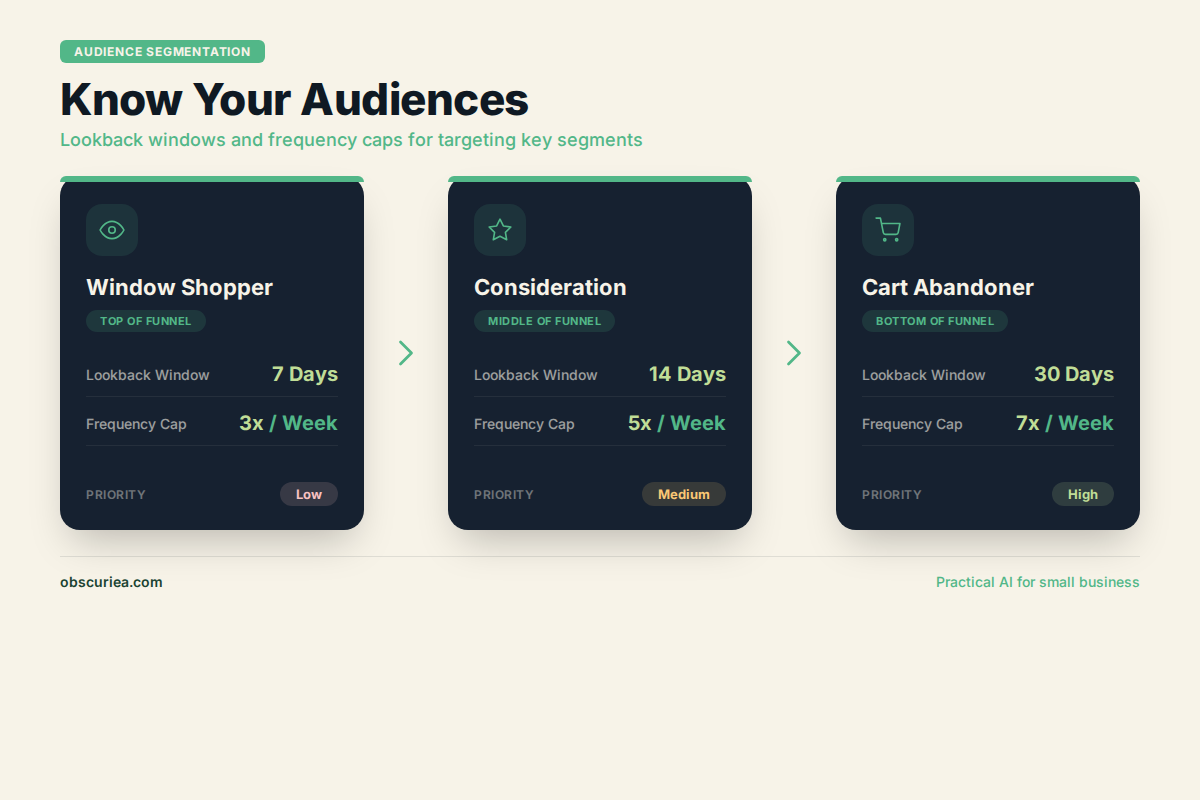Screen dimensions: 1200x800
Task: Click the cart icon on Cart Abandoner card
Action: coord(888,230)
